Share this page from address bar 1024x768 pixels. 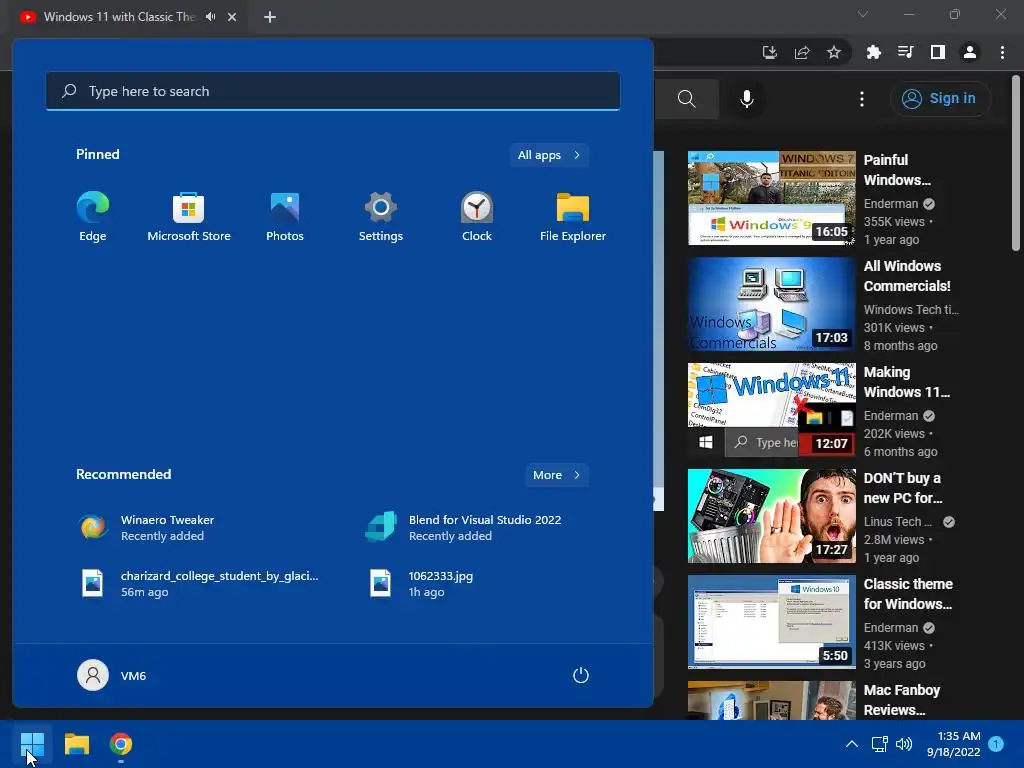[x=802, y=52]
